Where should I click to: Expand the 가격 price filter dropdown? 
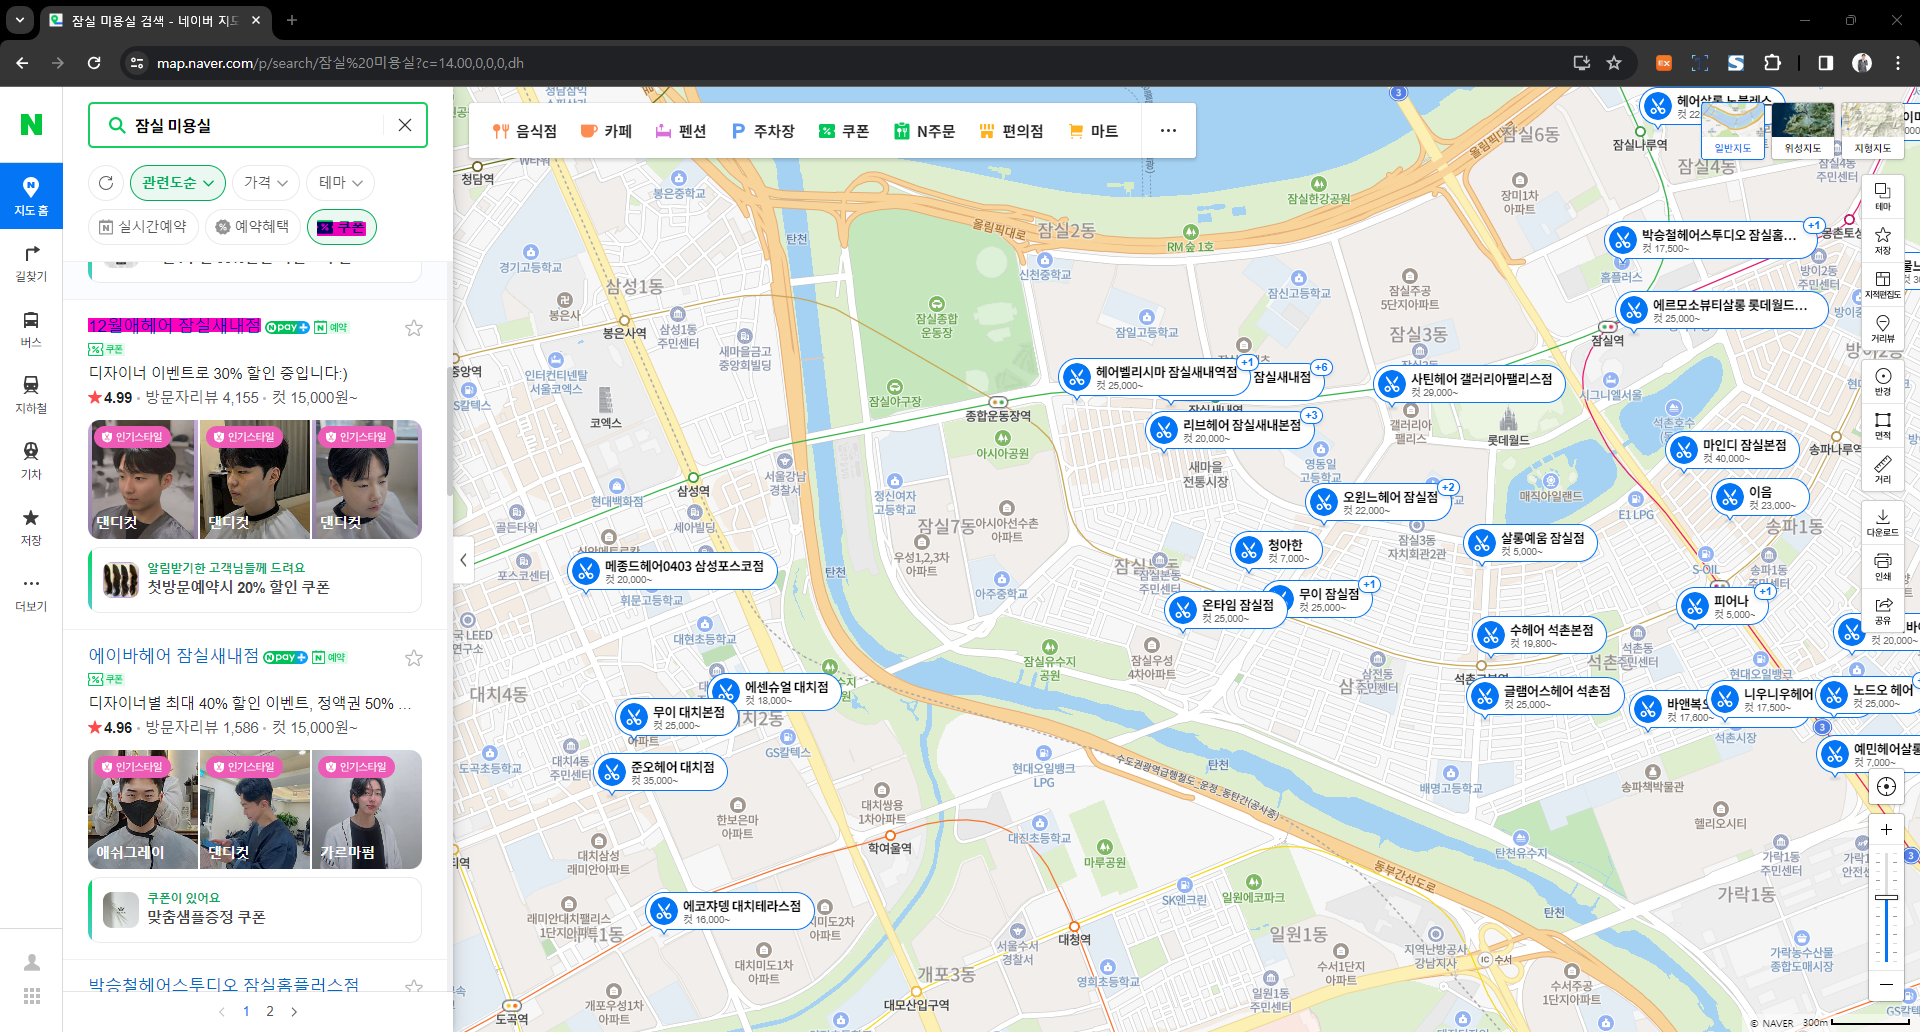tap(266, 183)
